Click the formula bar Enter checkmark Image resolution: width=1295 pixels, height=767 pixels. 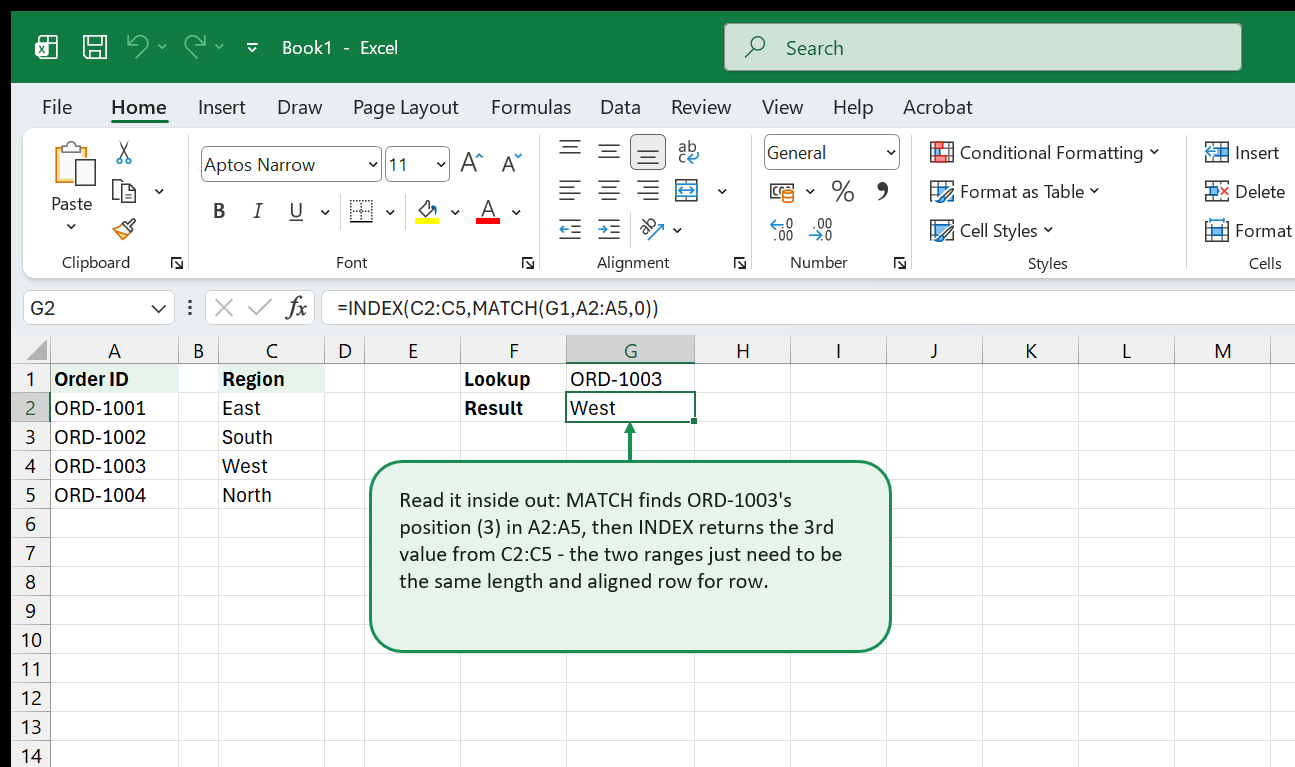tap(260, 308)
